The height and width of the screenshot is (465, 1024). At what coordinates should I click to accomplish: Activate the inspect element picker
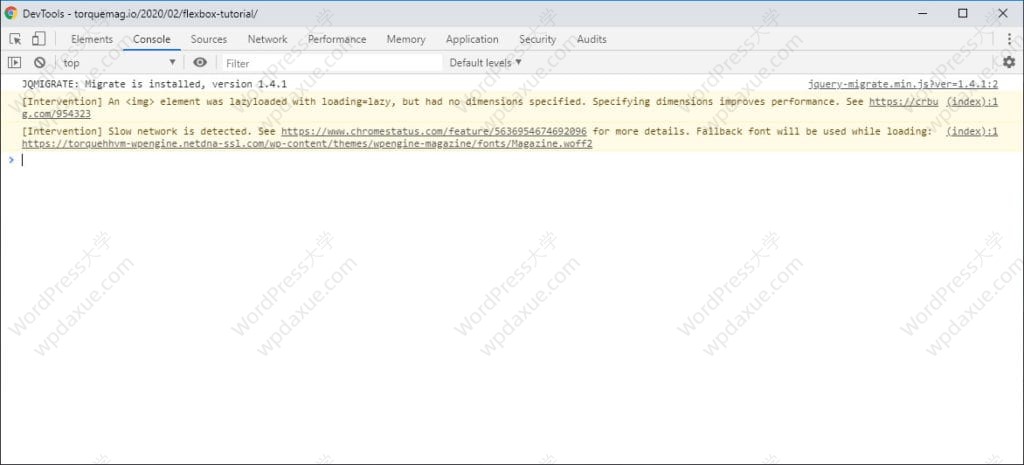(16, 39)
